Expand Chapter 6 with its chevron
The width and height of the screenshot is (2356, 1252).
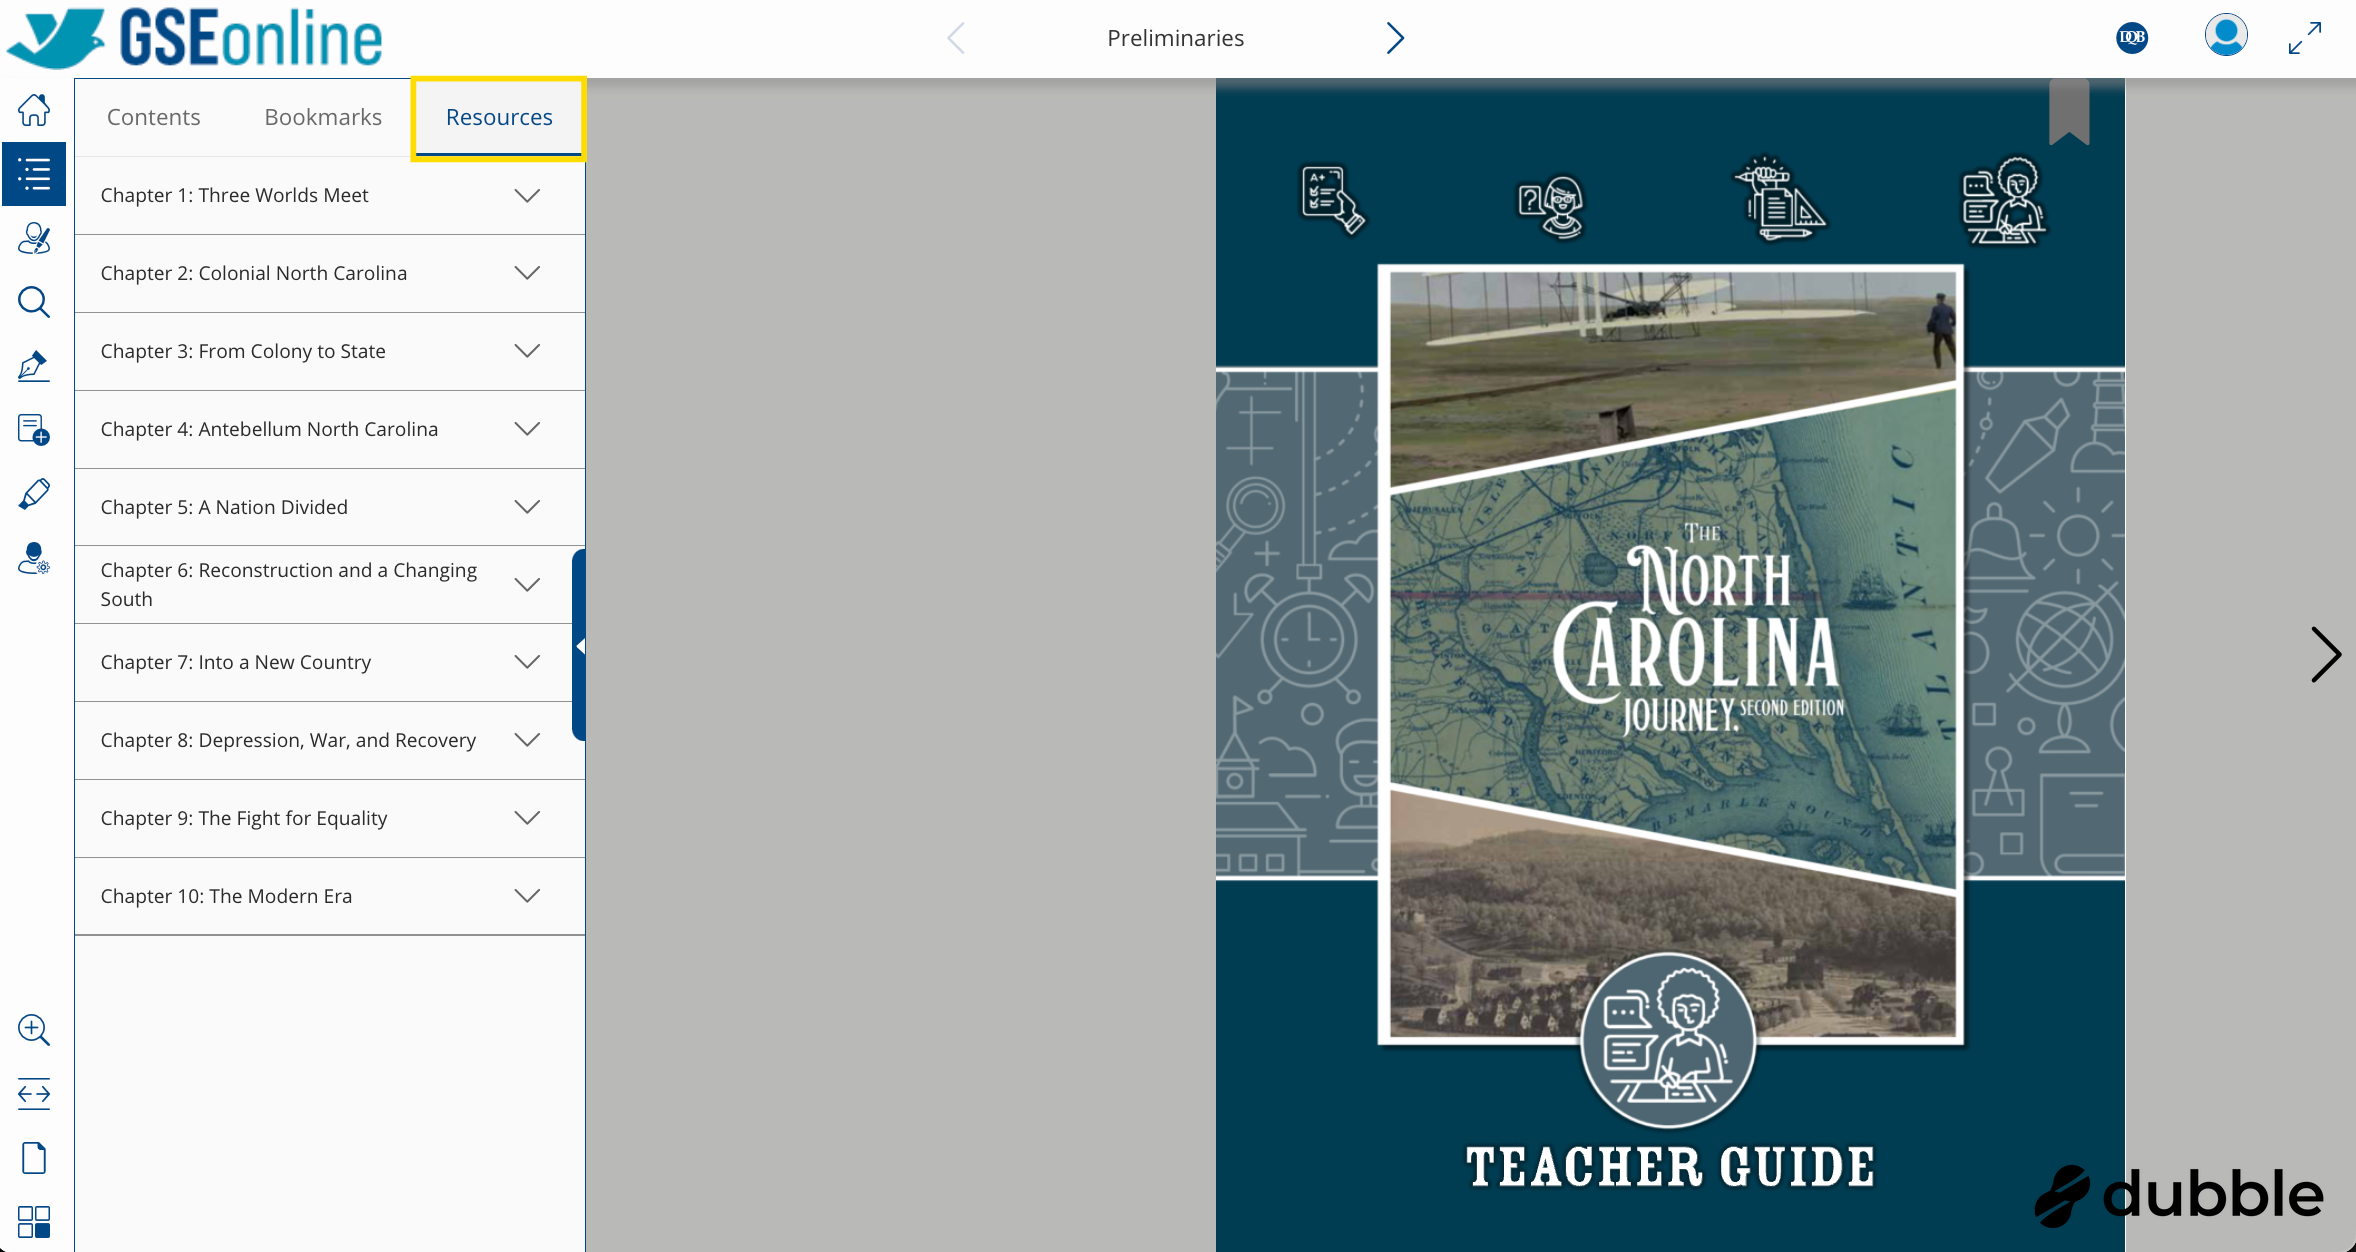tap(527, 585)
